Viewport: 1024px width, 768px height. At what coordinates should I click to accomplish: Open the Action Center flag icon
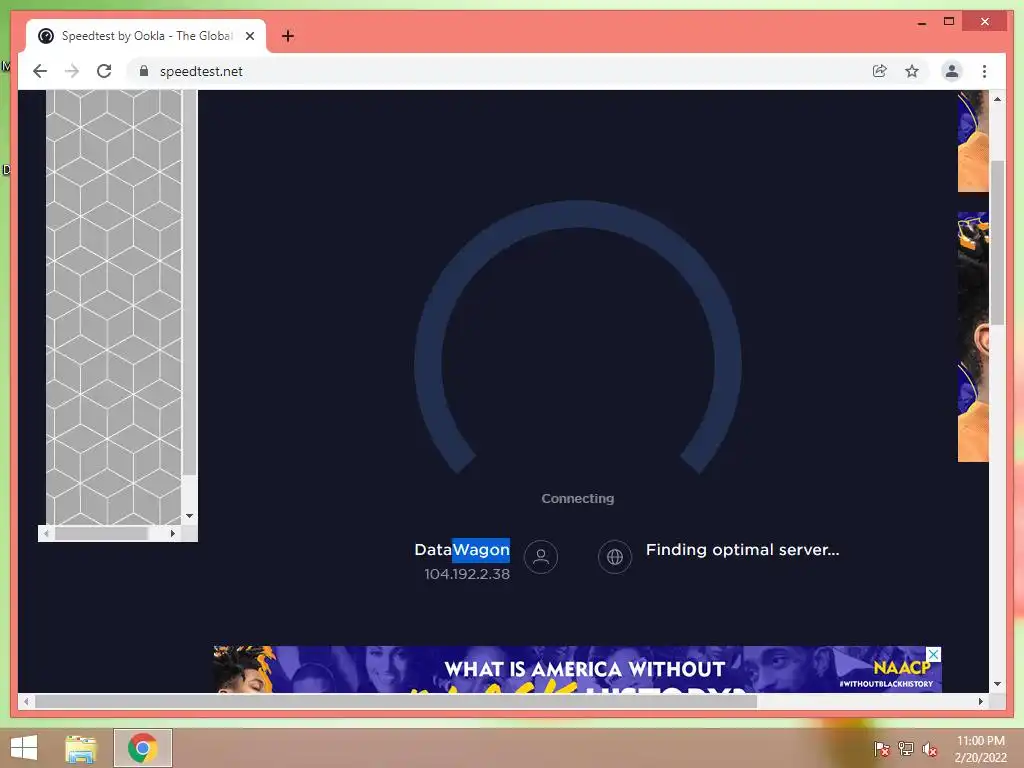tap(881, 749)
